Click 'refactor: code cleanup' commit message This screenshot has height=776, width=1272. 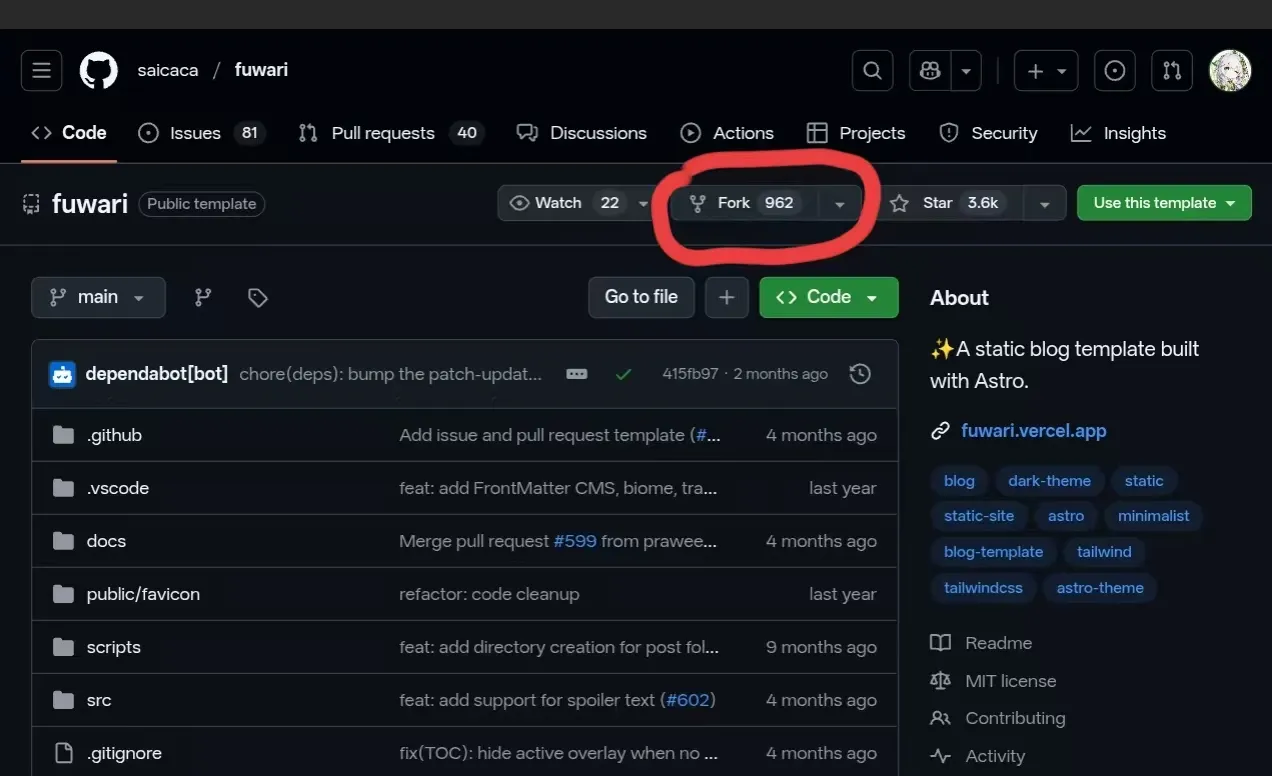[489, 594]
